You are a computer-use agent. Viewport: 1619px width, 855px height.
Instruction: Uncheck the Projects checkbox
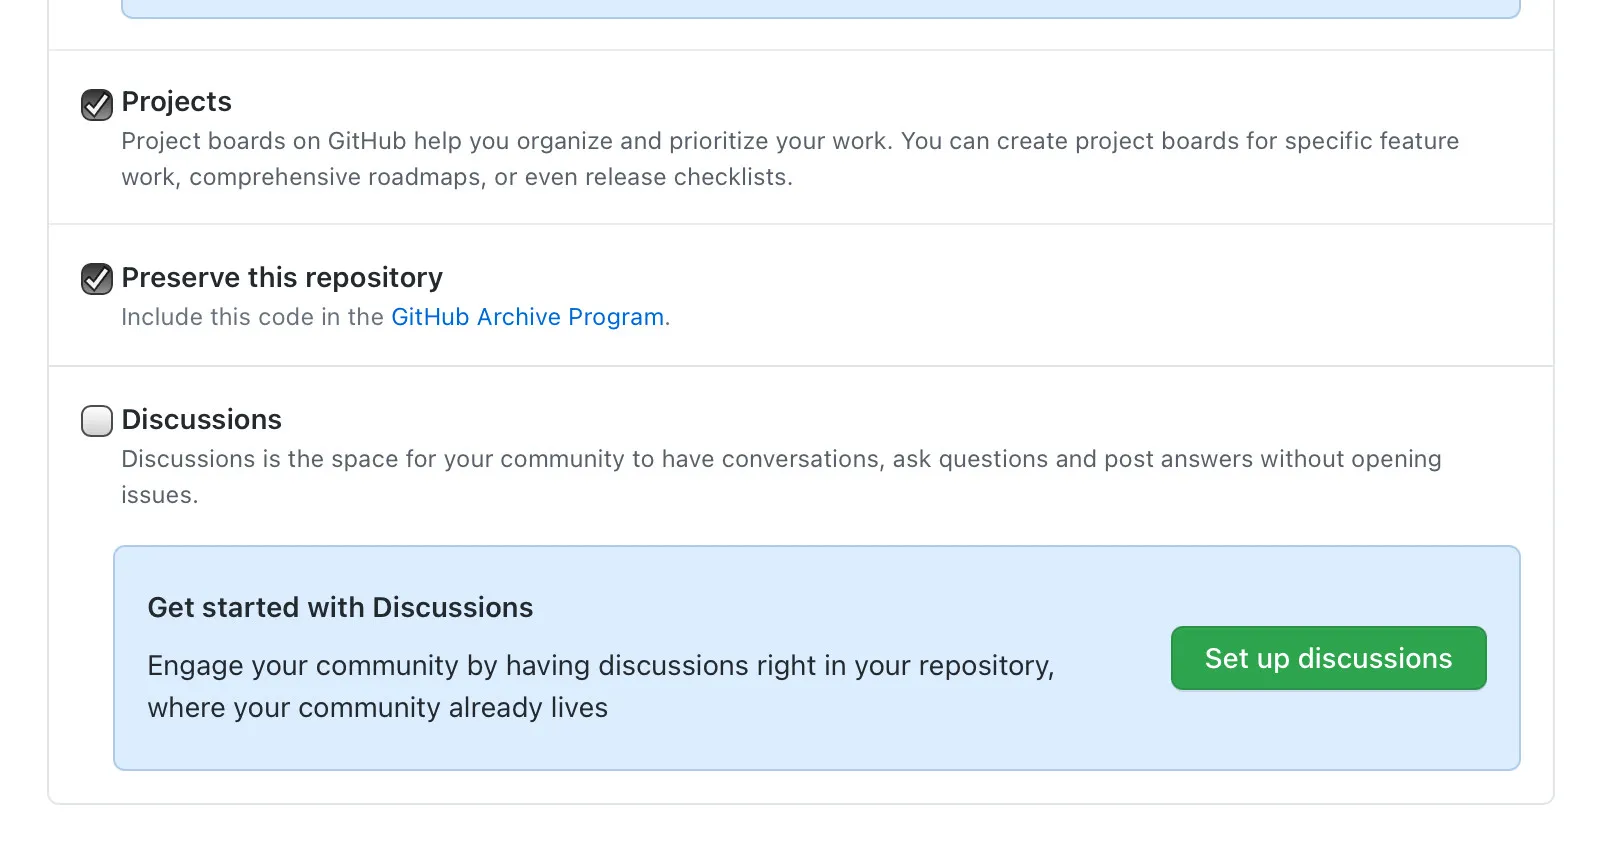click(97, 104)
